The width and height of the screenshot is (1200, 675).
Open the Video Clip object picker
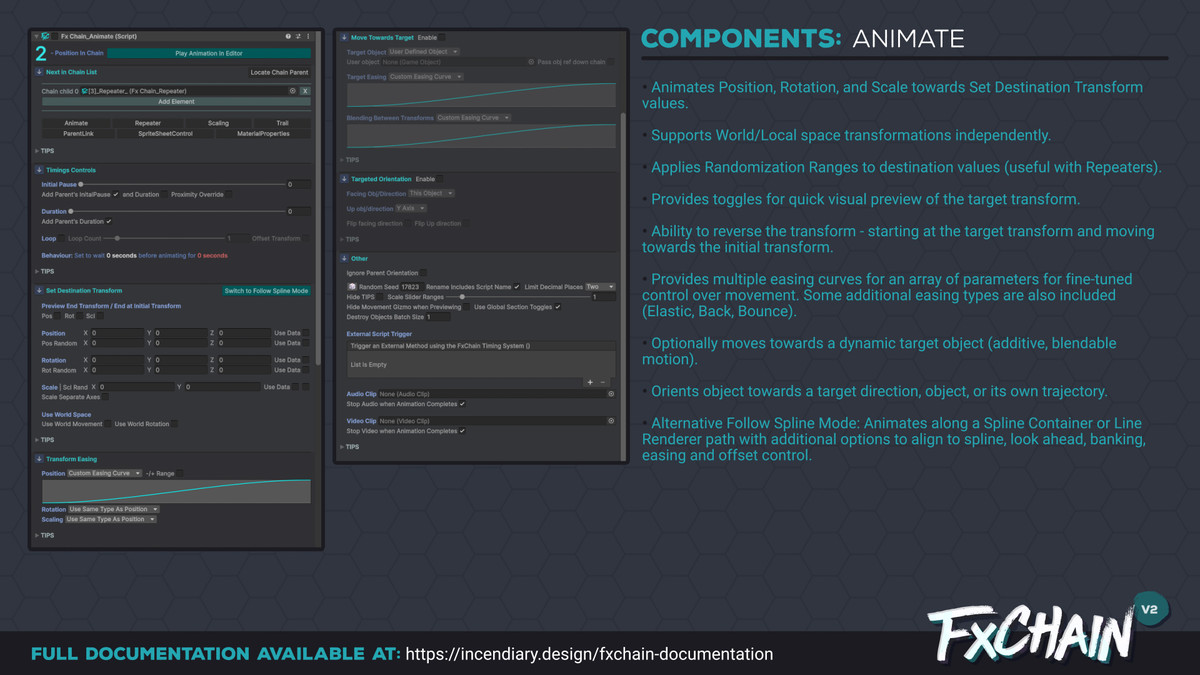(x=611, y=421)
